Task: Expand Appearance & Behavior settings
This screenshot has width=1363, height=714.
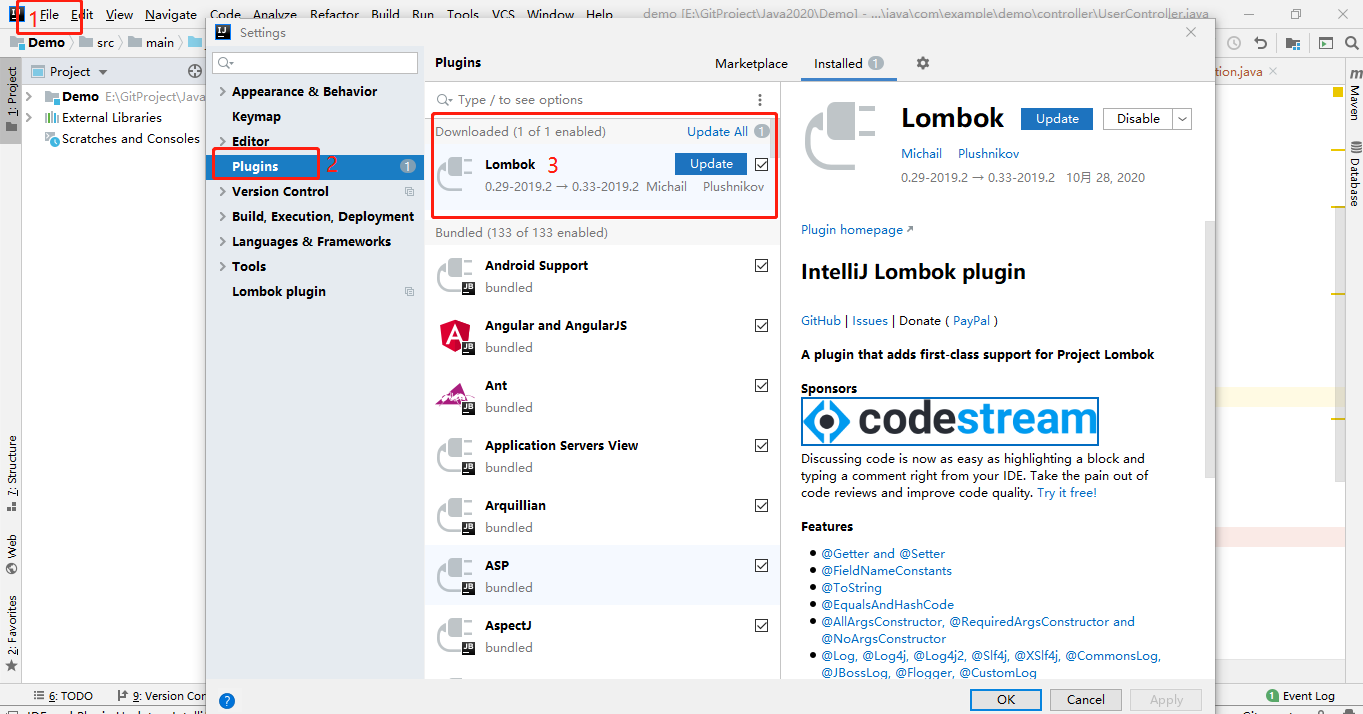Action: click(222, 92)
